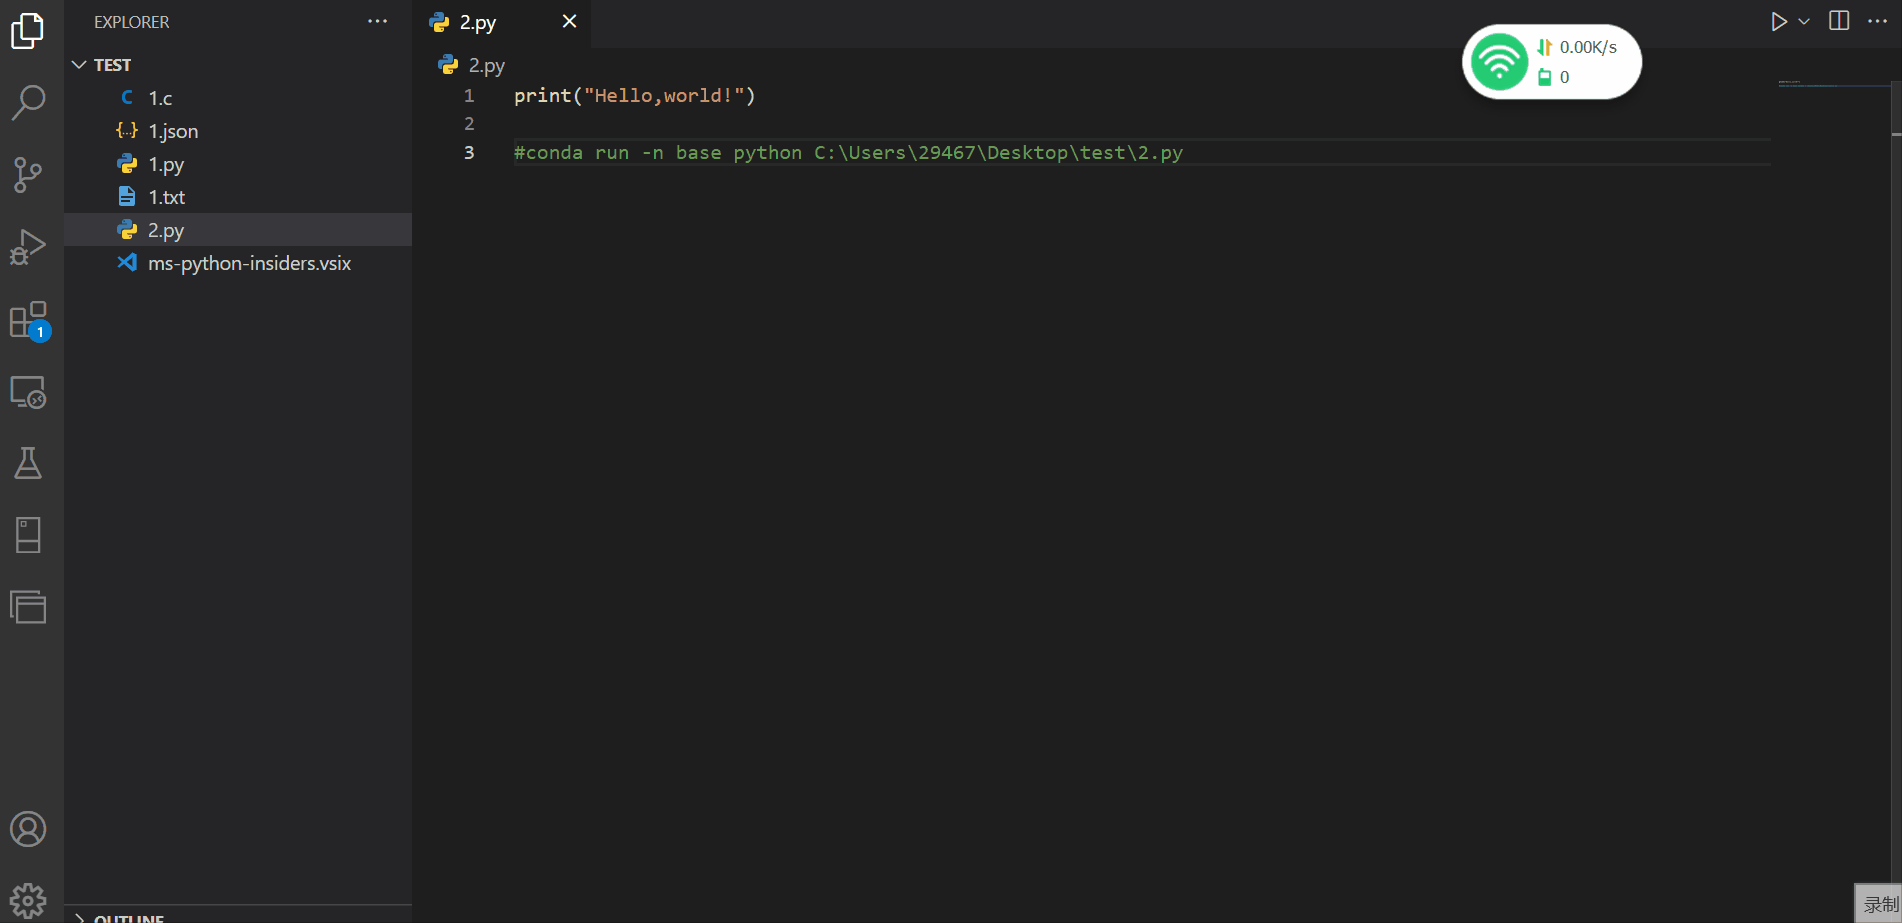Viewport: 1902px width, 923px height.
Task: Select the 2.py editor tab
Action: [x=478, y=21]
